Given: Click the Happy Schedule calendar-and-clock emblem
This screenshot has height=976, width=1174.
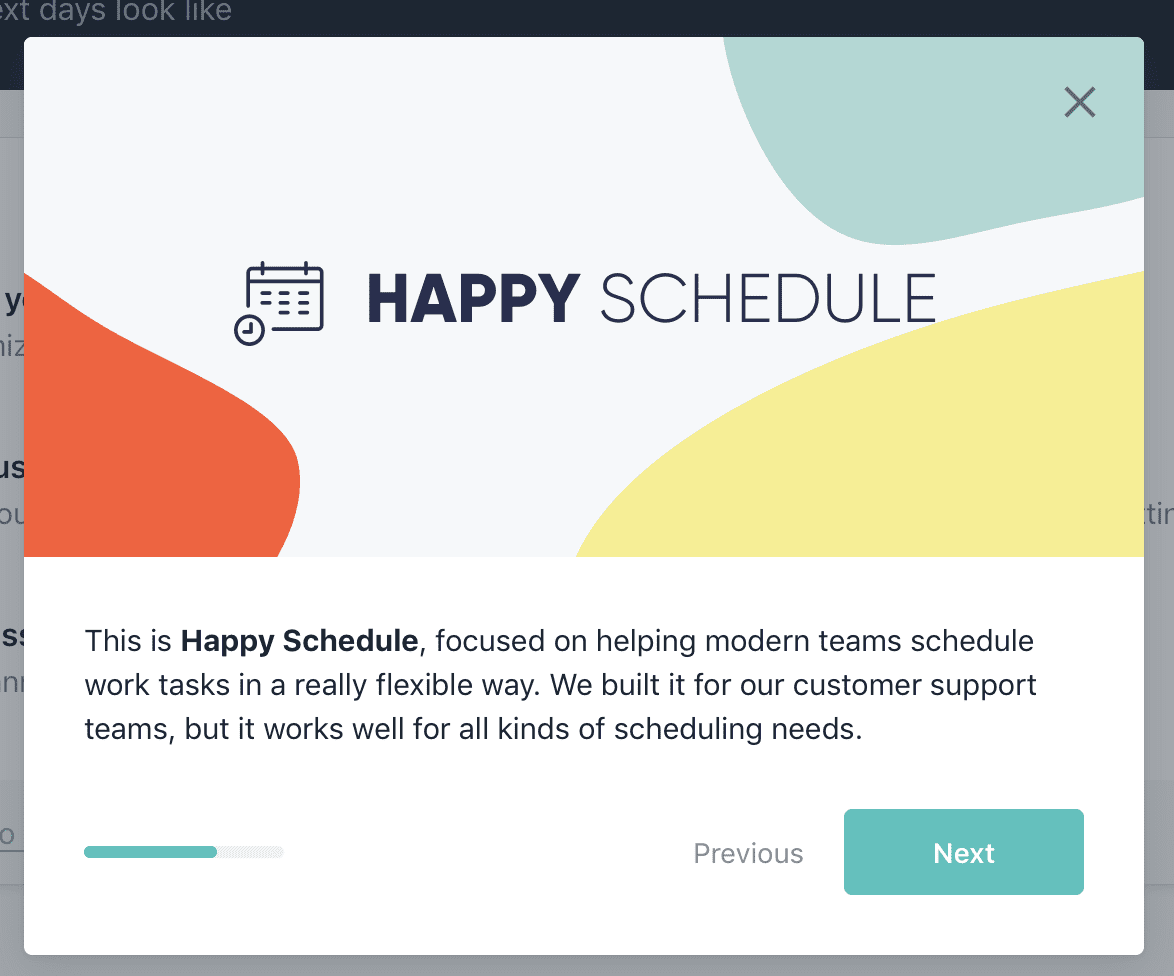Looking at the screenshot, I should point(281,301).
